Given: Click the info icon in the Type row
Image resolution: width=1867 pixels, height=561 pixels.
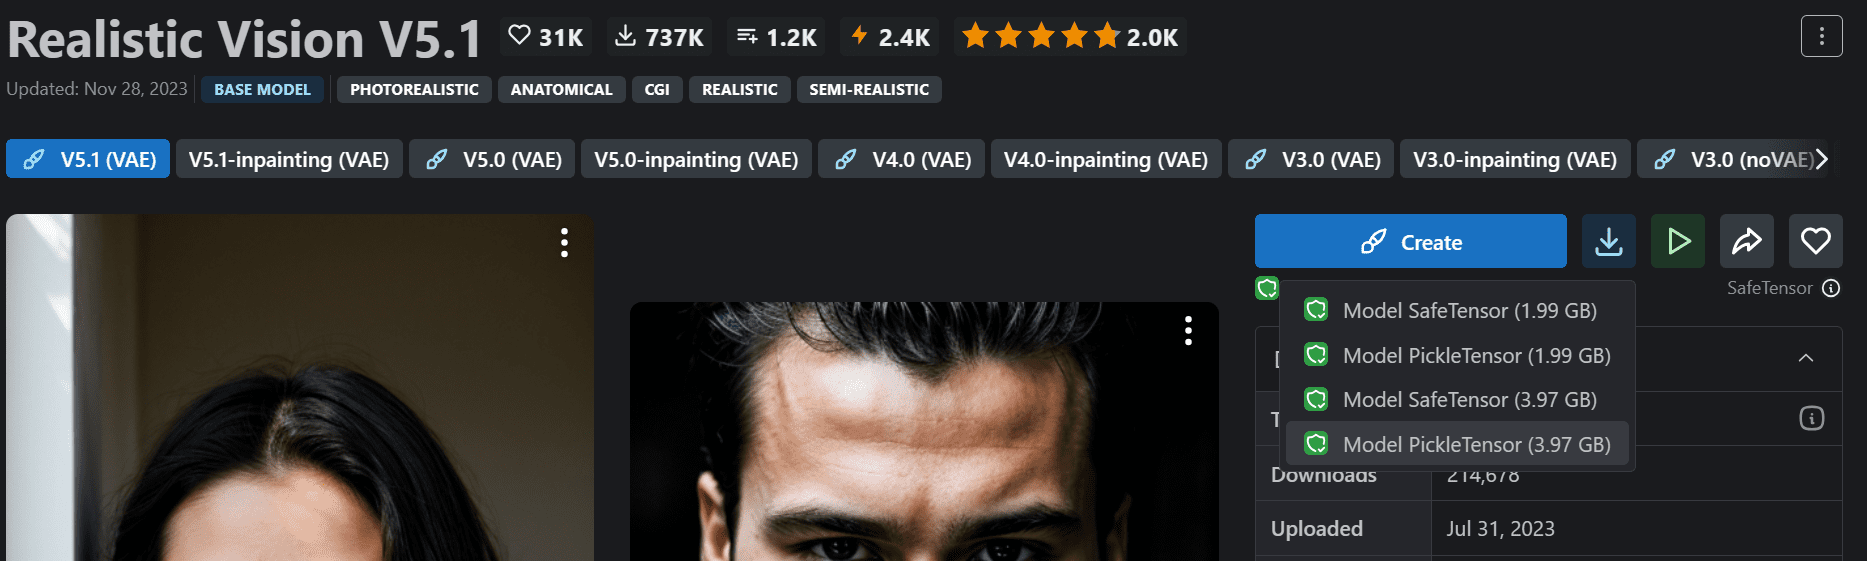Looking at the screenshot, I should click(x=1812, y=418).
